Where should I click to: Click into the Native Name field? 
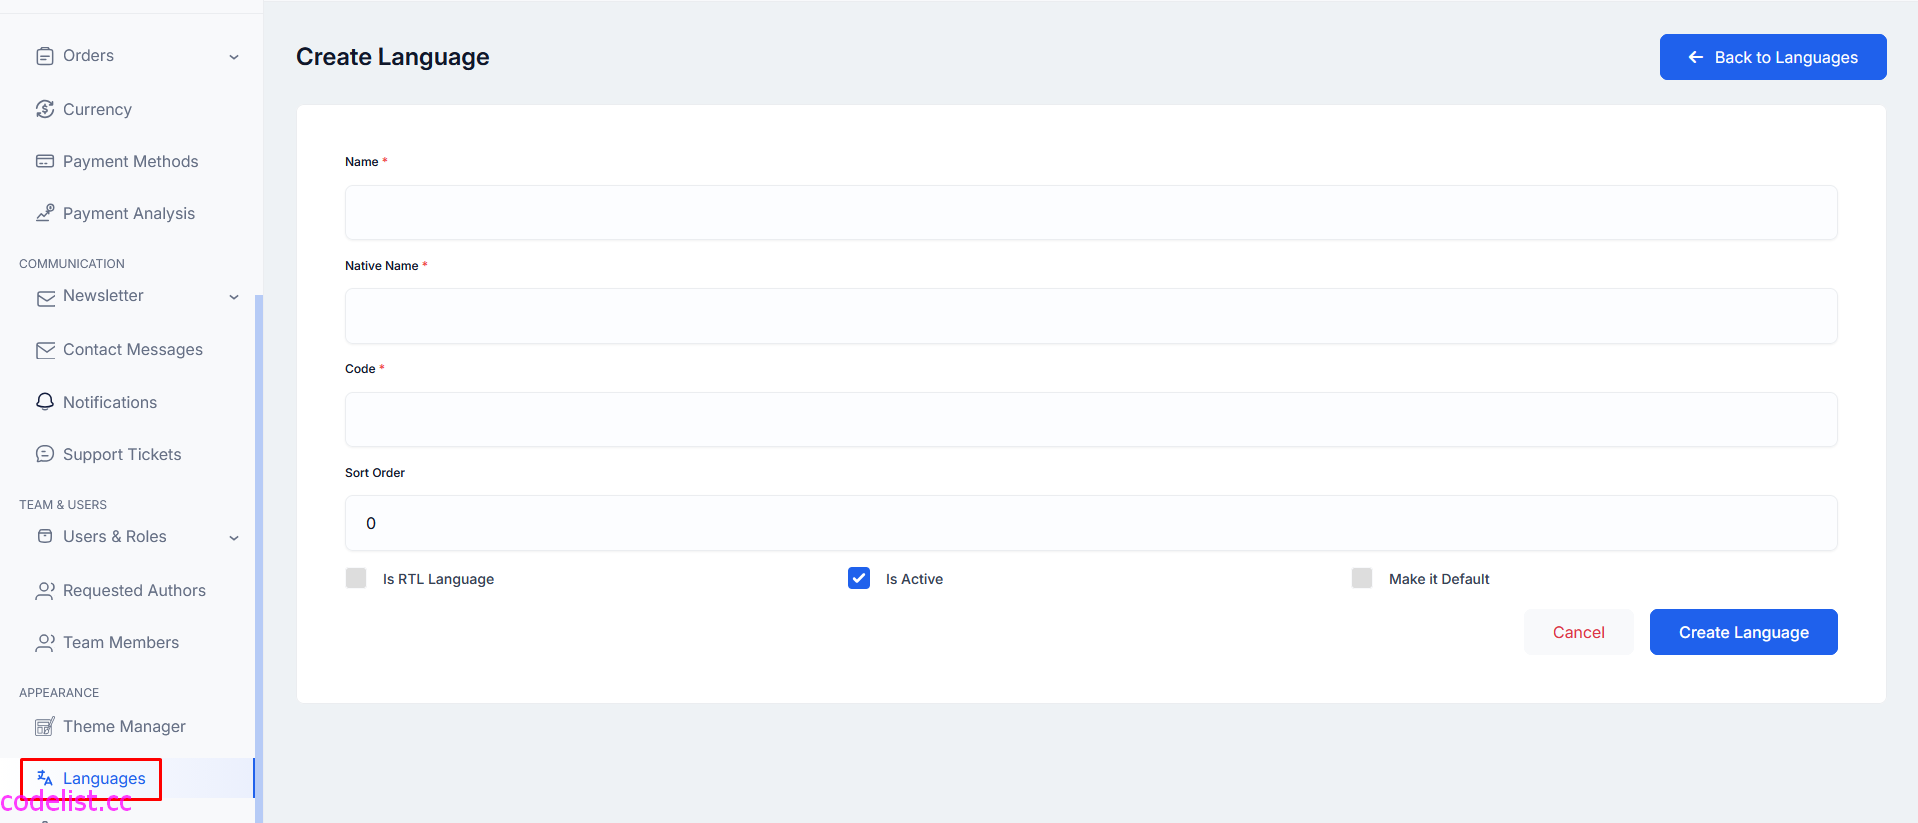tap(1091, 316)
